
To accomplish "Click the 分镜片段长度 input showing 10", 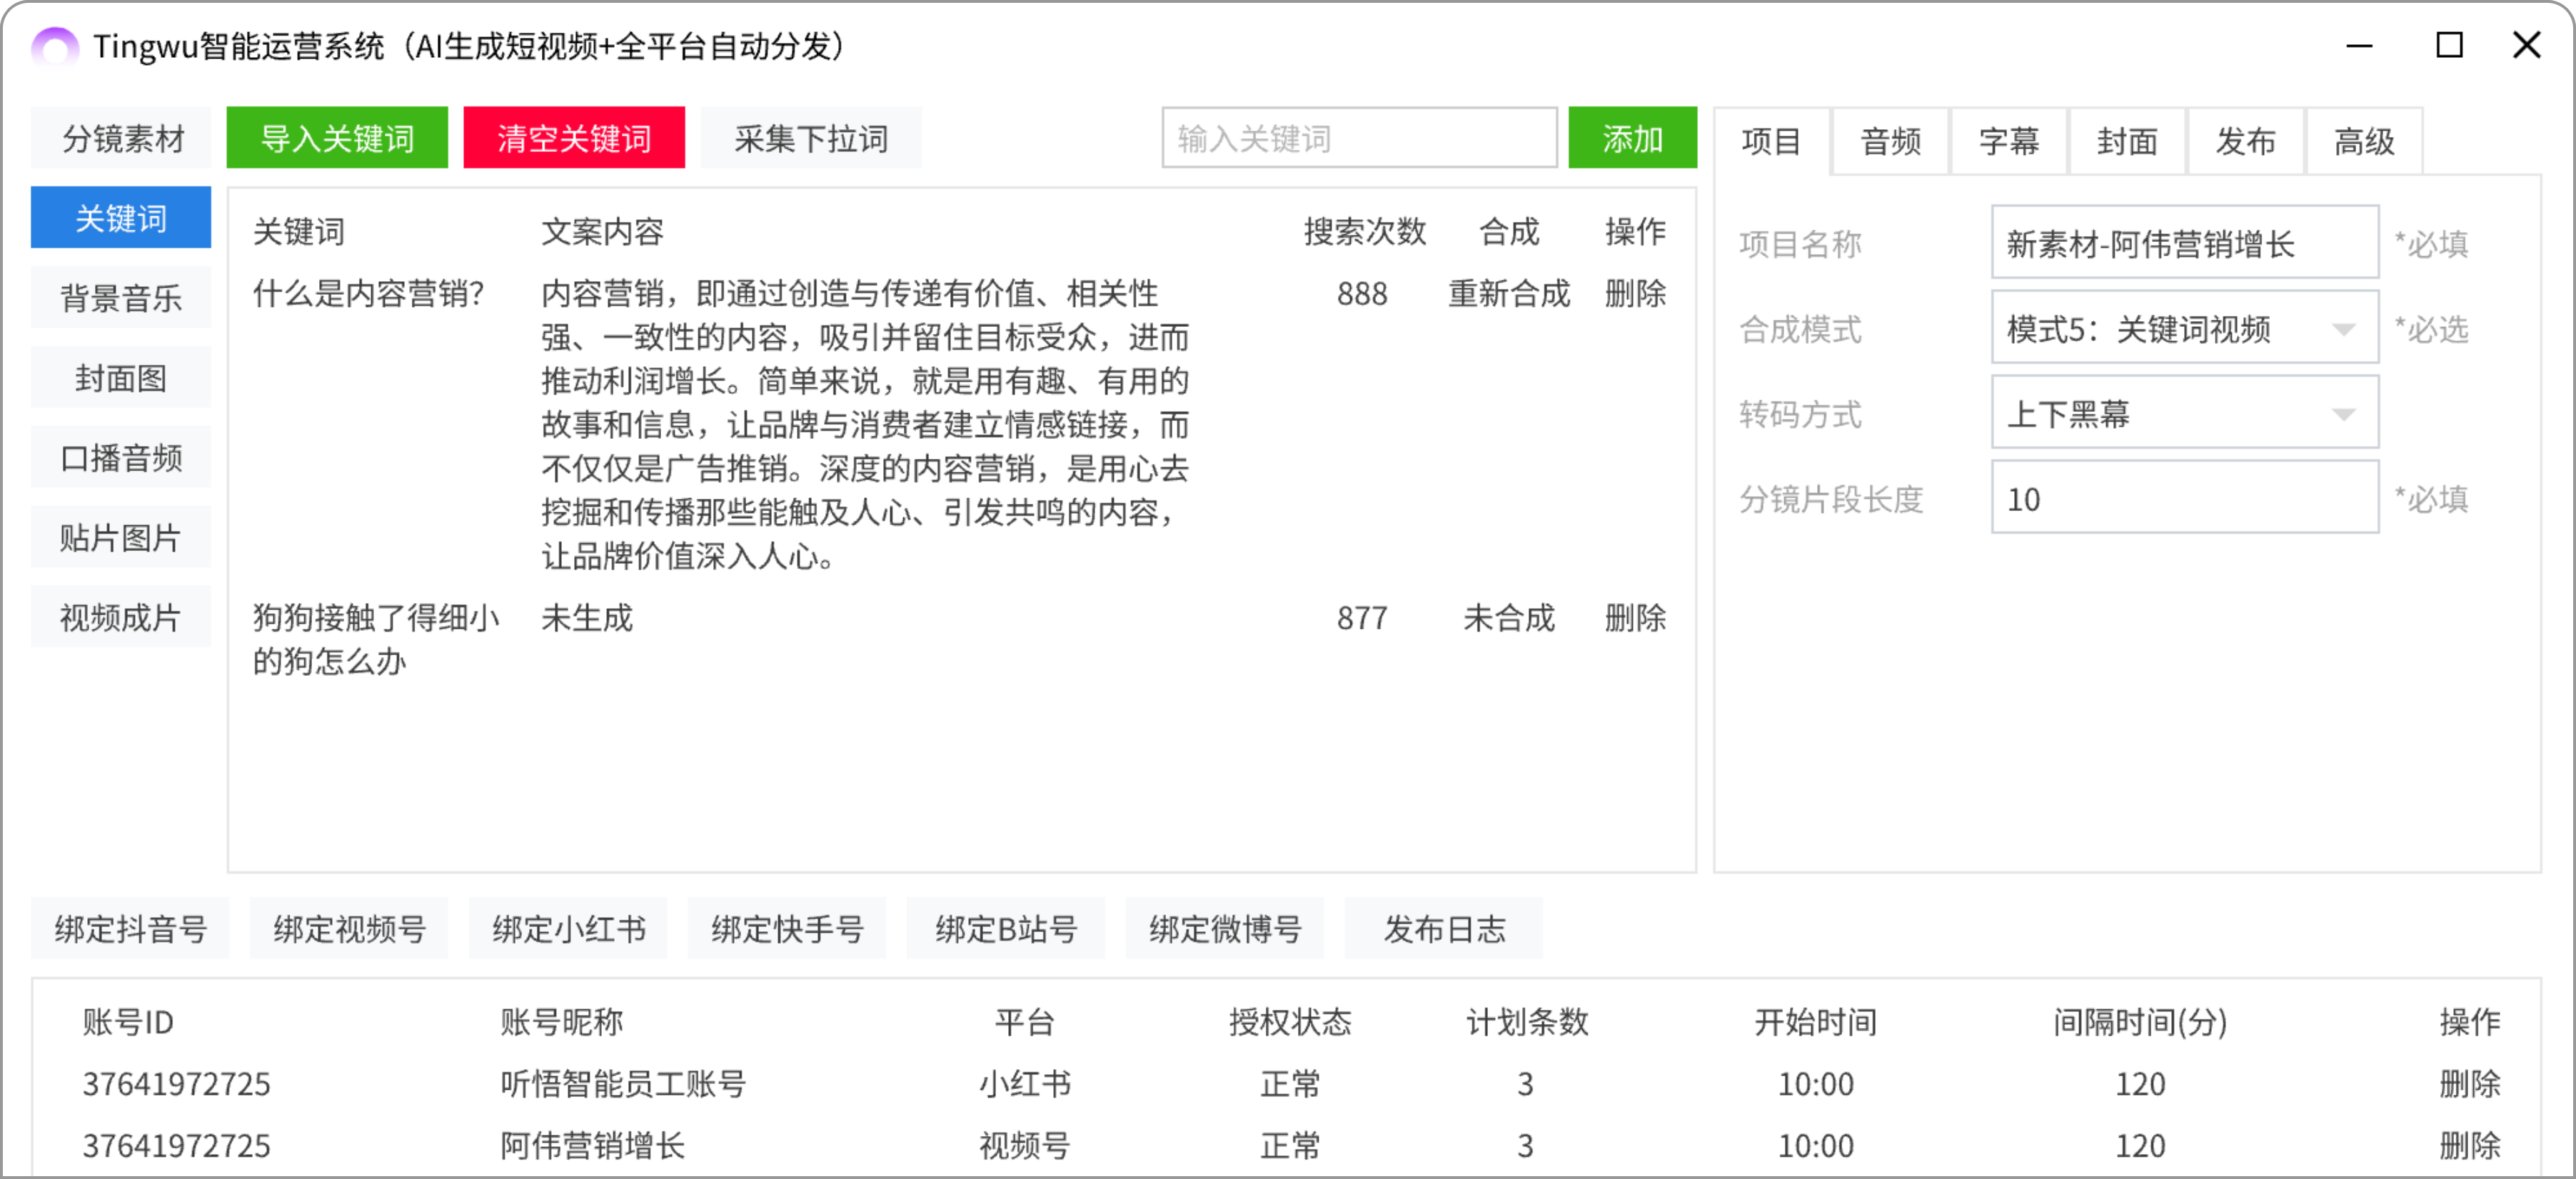I will (x=2184, y=498).
